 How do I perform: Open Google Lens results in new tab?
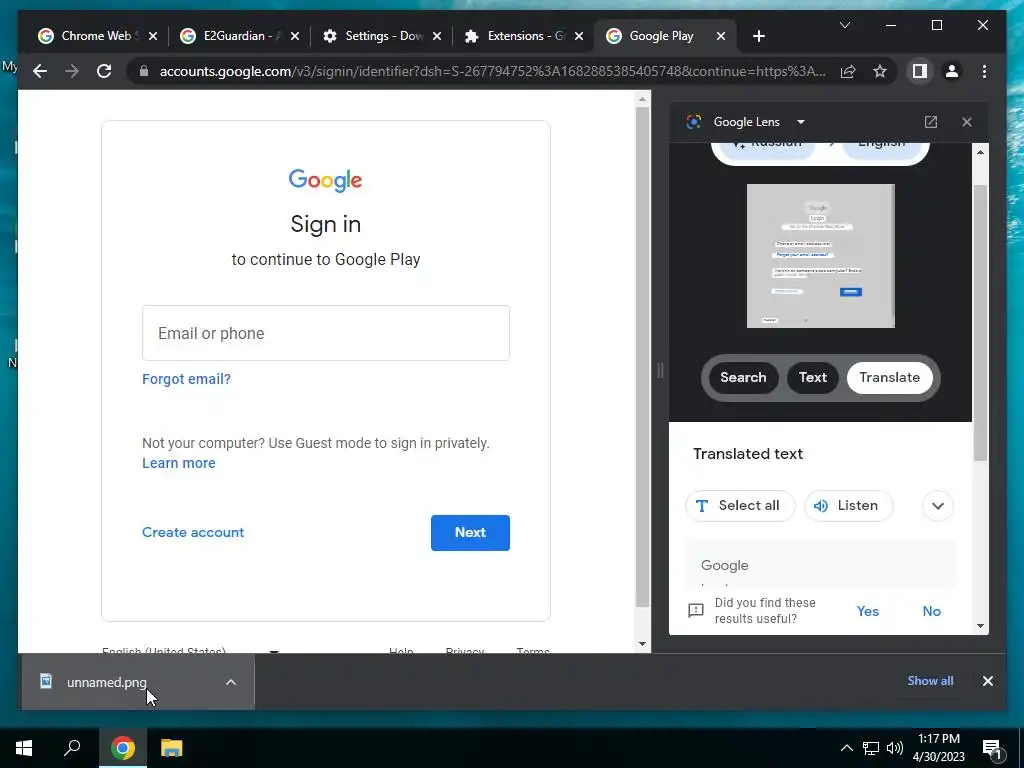931,122
